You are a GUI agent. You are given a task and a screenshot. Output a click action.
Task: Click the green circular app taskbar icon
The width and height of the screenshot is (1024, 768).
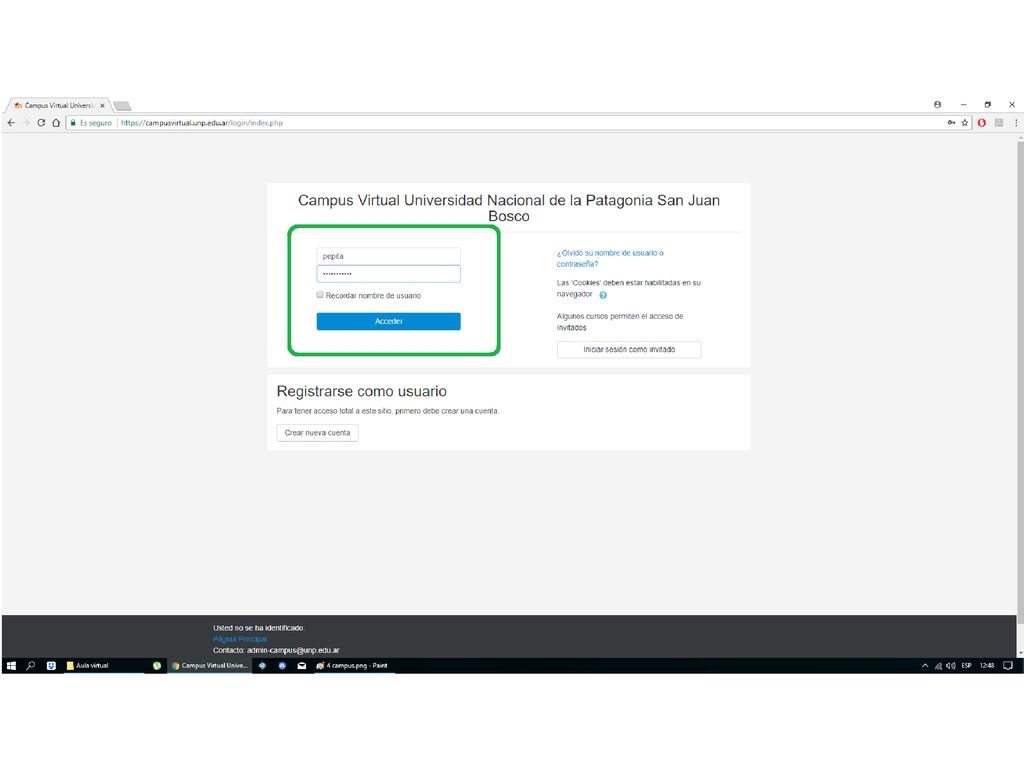coord(157,665)
